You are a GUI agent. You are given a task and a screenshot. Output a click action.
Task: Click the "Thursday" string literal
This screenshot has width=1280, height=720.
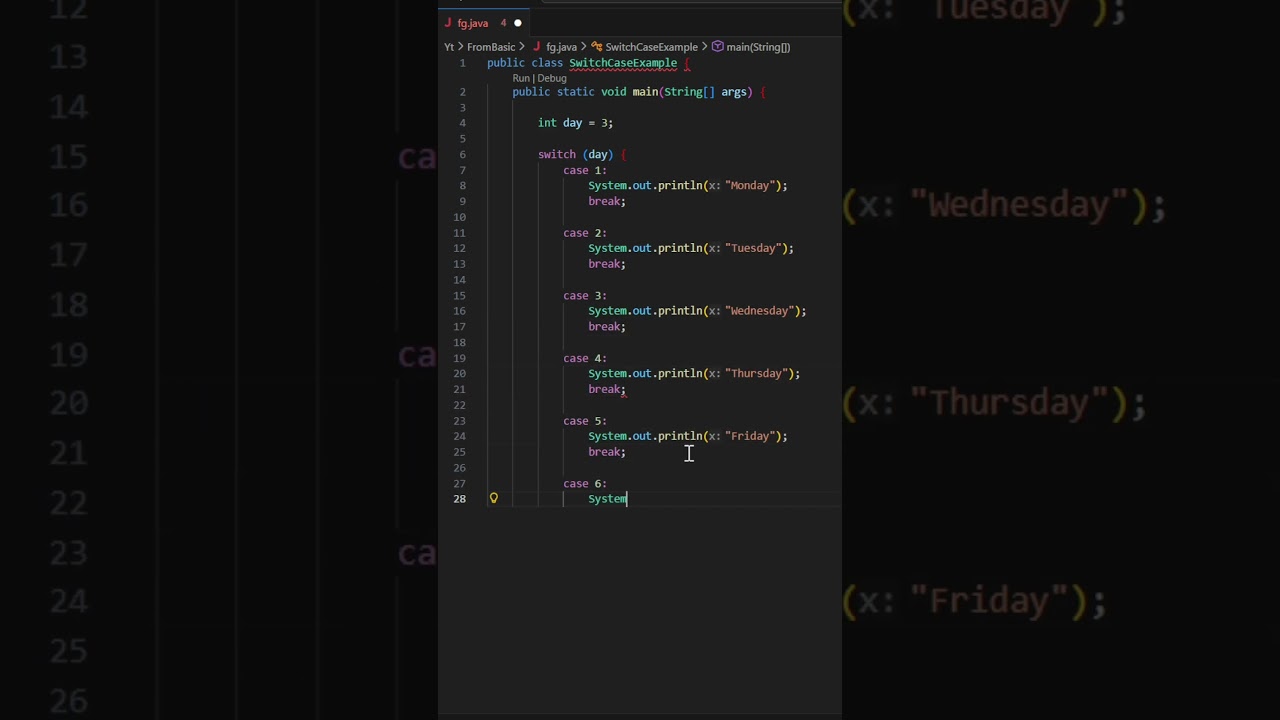tap(757, 373)
